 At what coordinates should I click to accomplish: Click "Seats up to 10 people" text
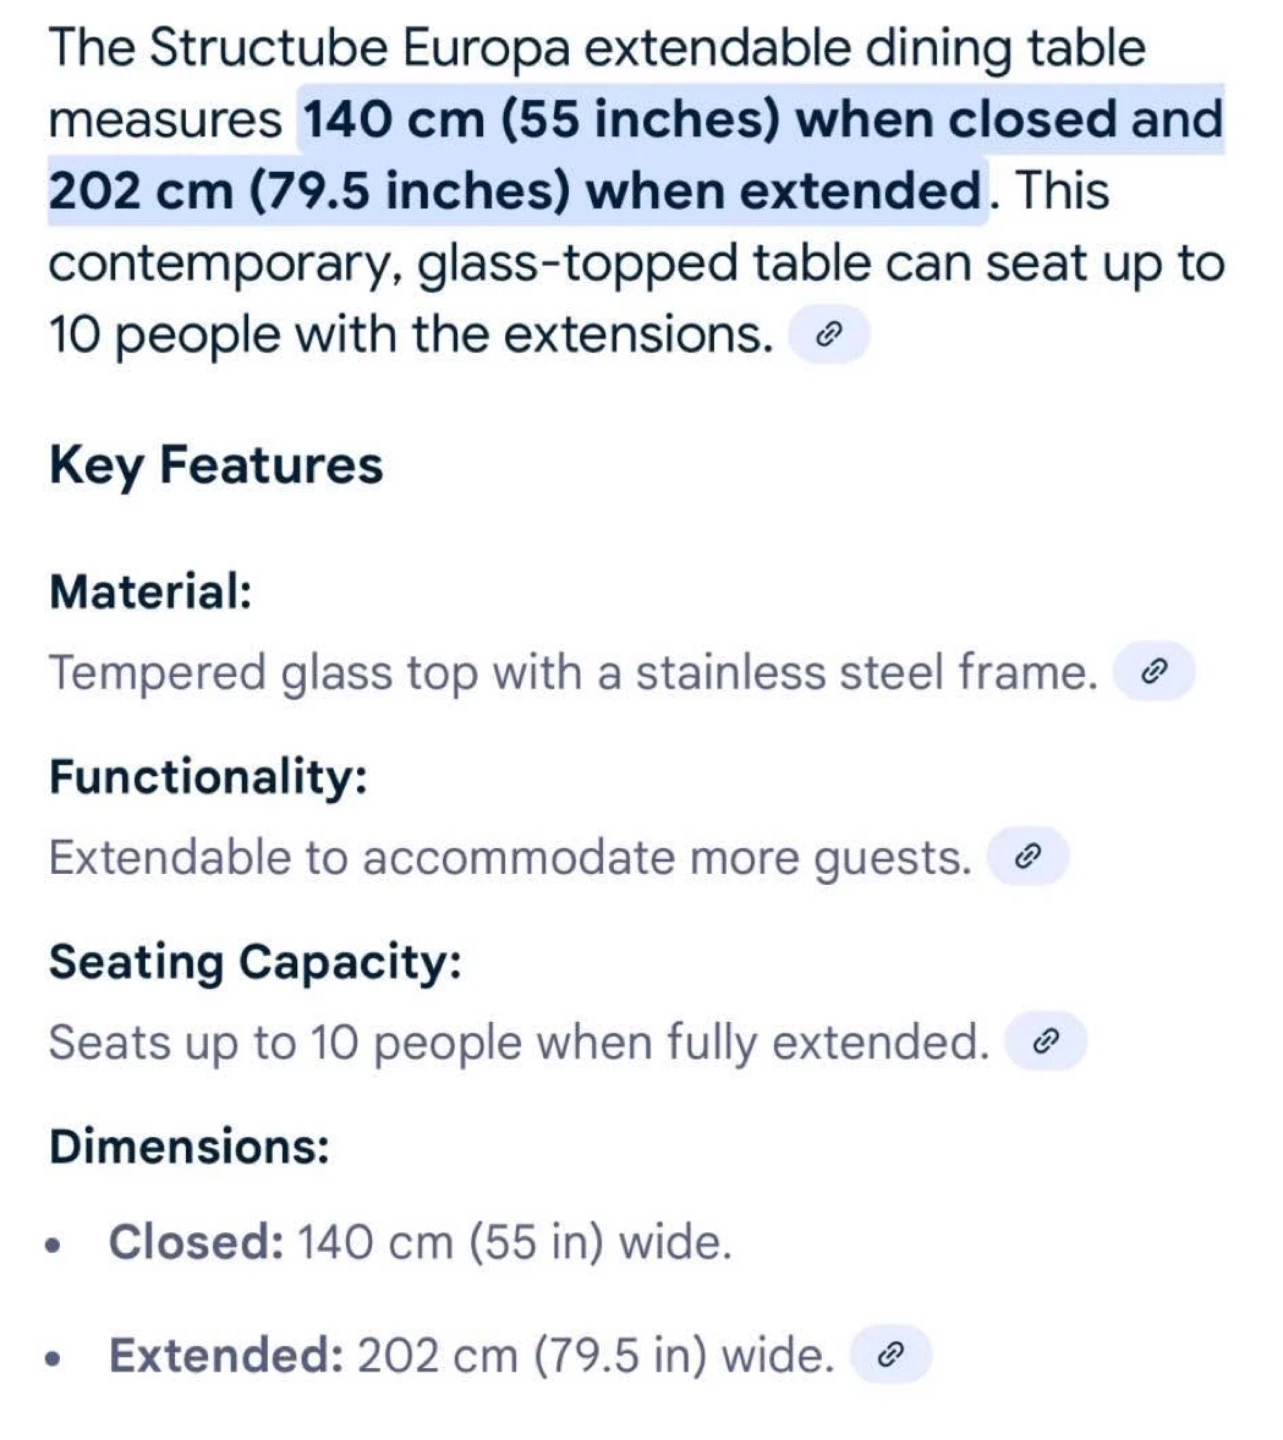pos(285,1043)
